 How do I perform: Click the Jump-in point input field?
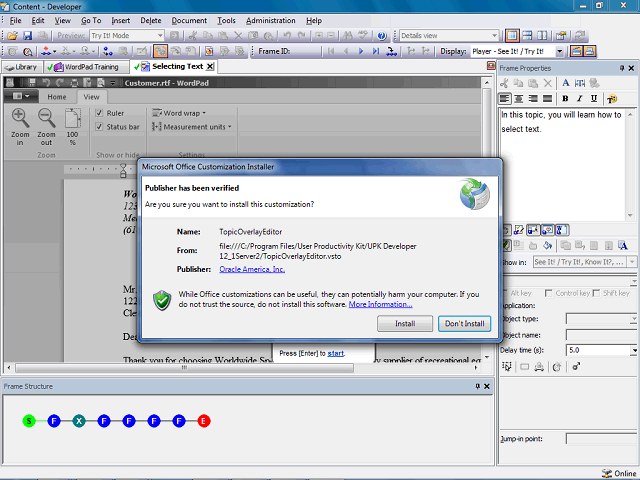click(x=601, y=439)
